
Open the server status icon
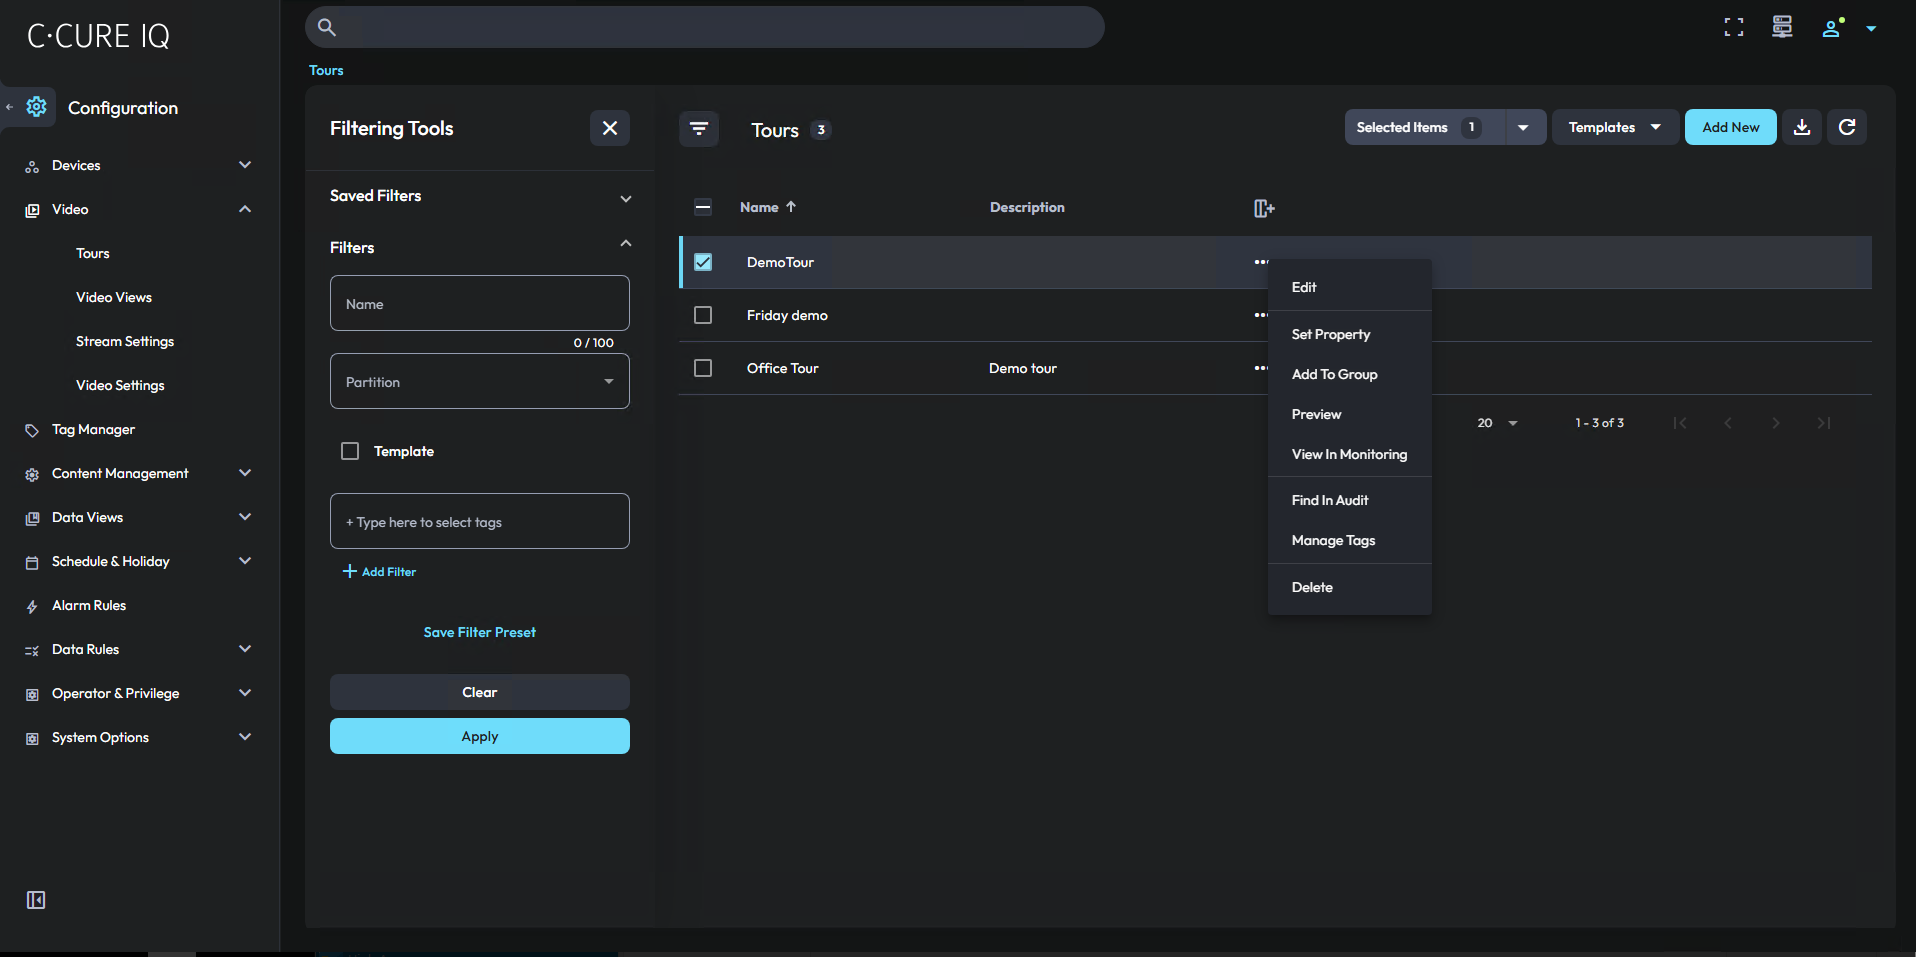point(1782,28)
